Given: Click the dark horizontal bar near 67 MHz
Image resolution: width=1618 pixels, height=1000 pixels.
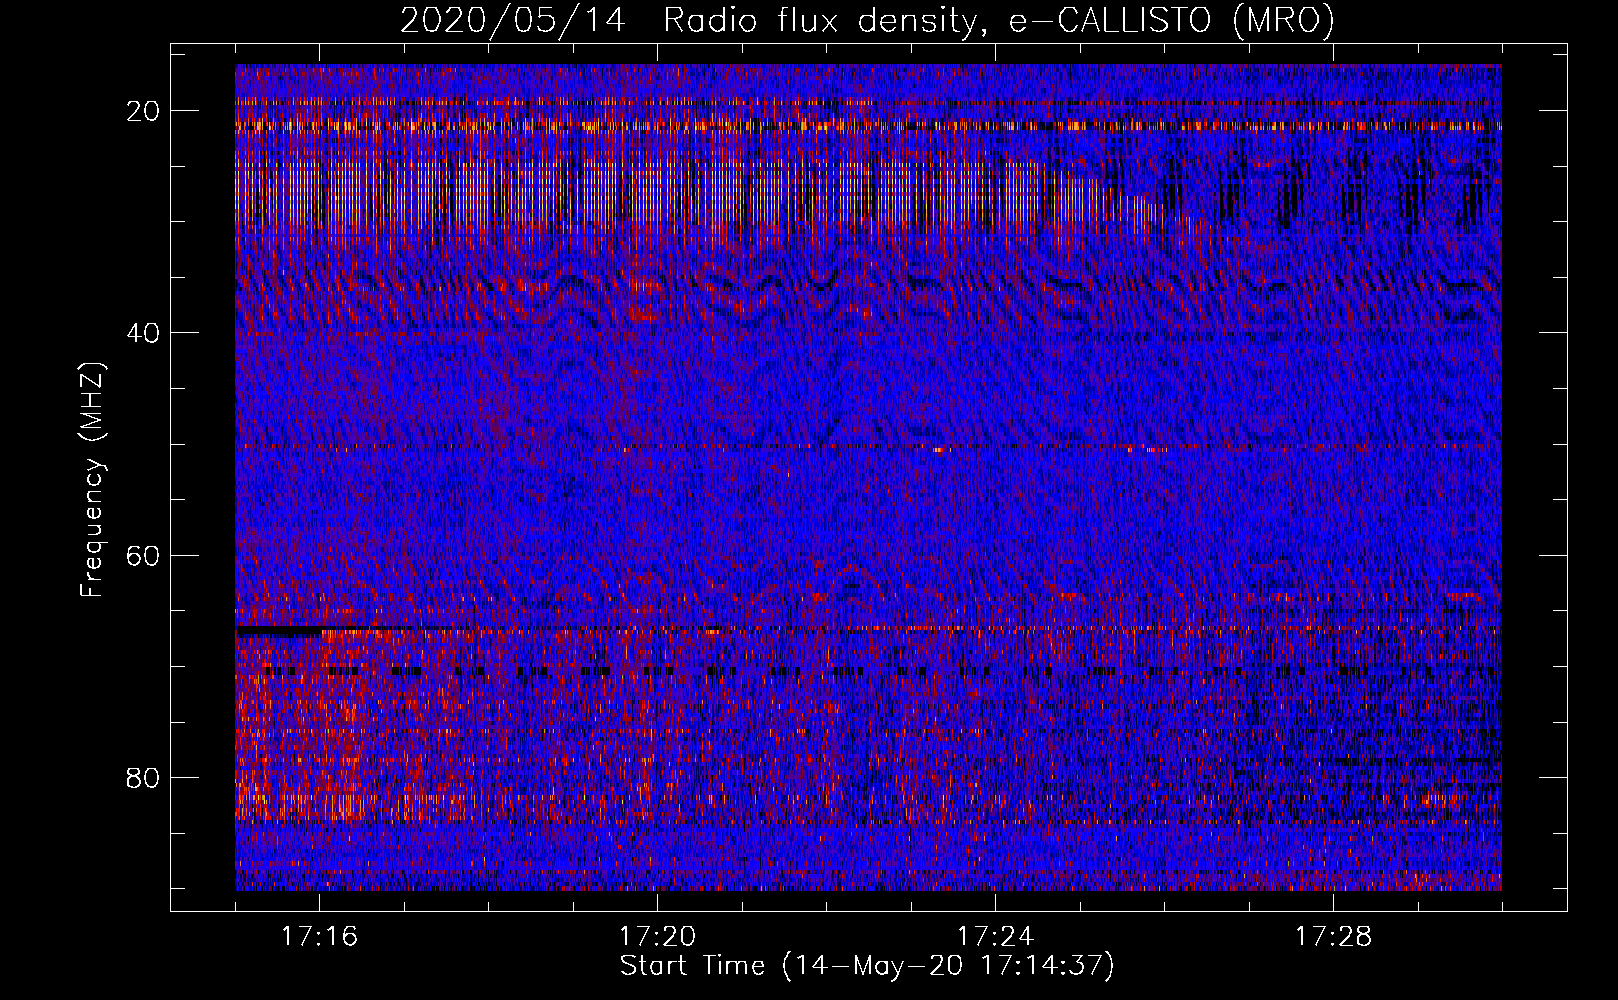Looking at the screenshot, I should 279,631.
